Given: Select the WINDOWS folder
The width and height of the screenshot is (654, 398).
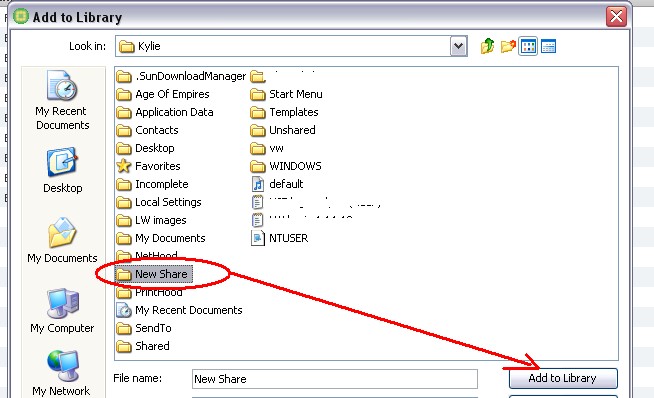Looking at the screenshot, I should pos(286,166).
